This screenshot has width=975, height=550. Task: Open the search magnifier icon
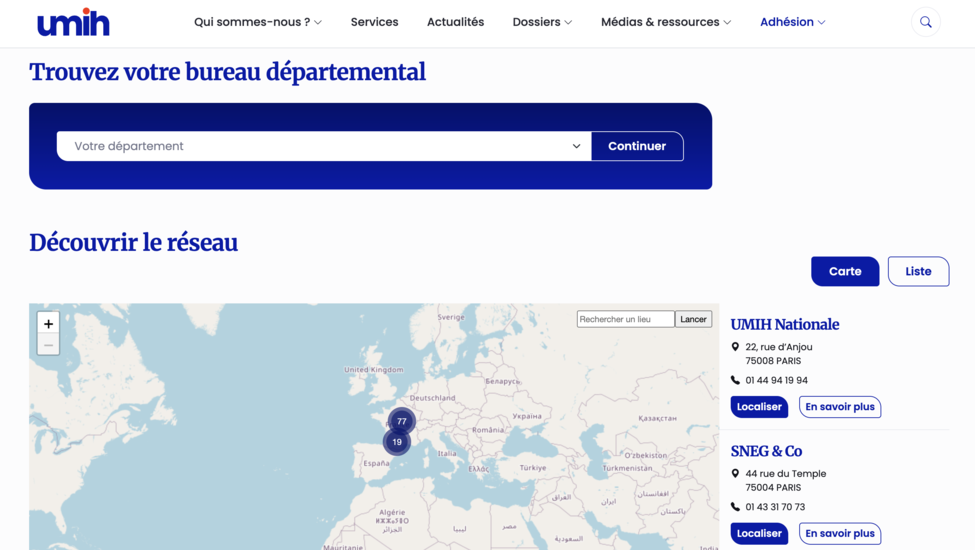coord(925,22)
